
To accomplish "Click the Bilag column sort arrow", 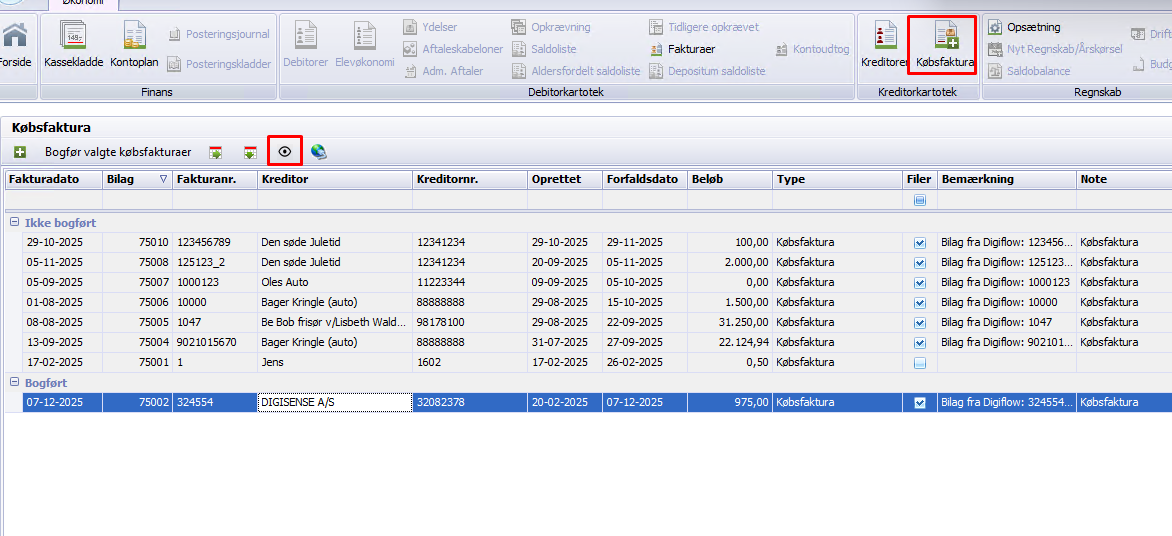I will [164, 179].
